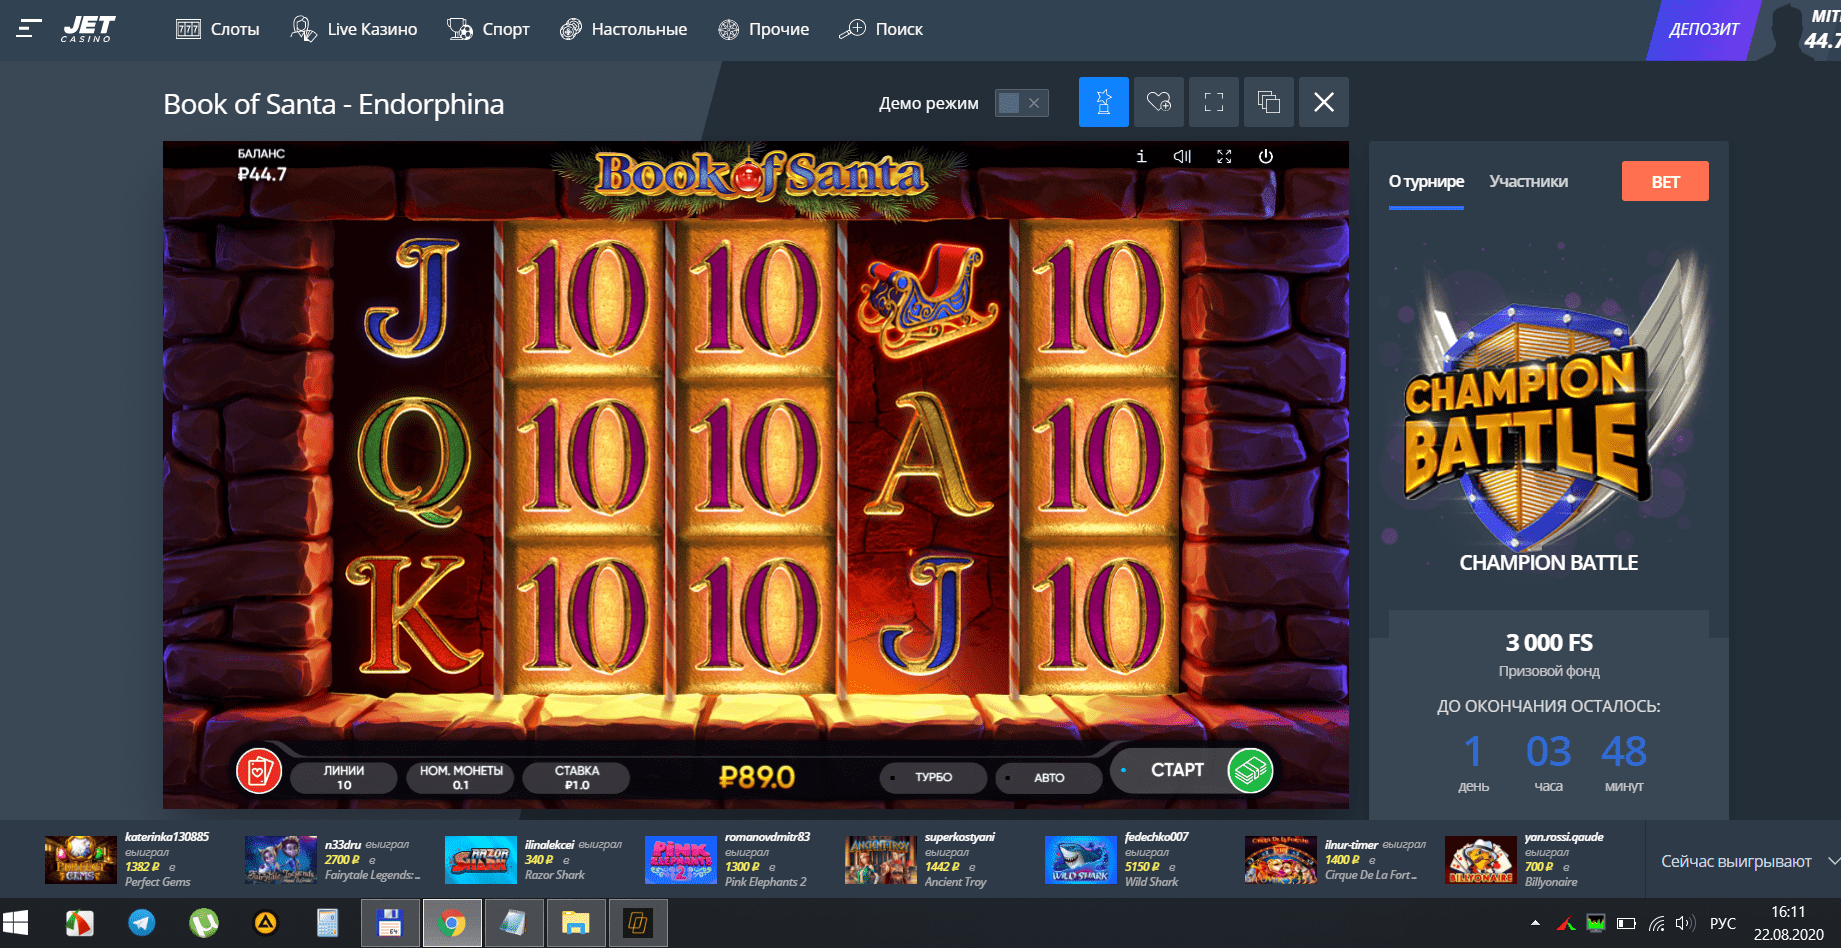Click the in-game power exit icon
Image resolution: width=1841 pixels, height=948 pixels.
pos(1265,156)
